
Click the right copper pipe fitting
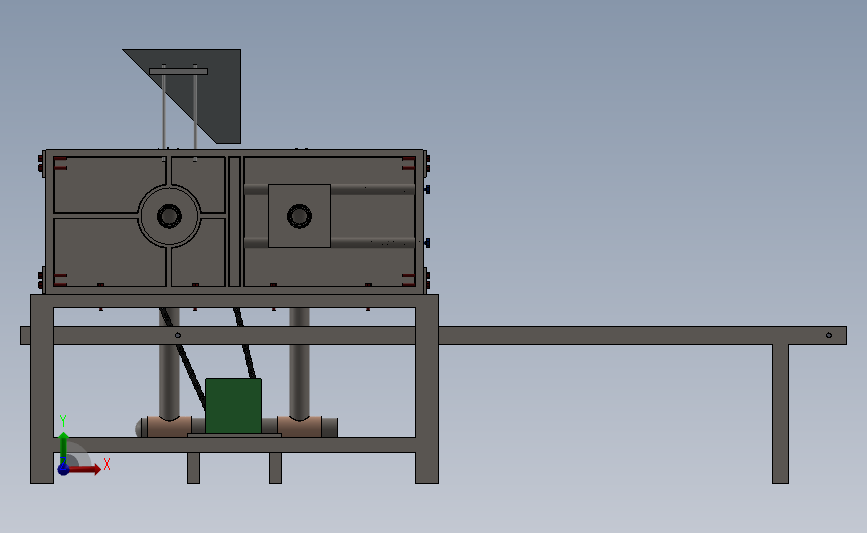tap(299, 427)
